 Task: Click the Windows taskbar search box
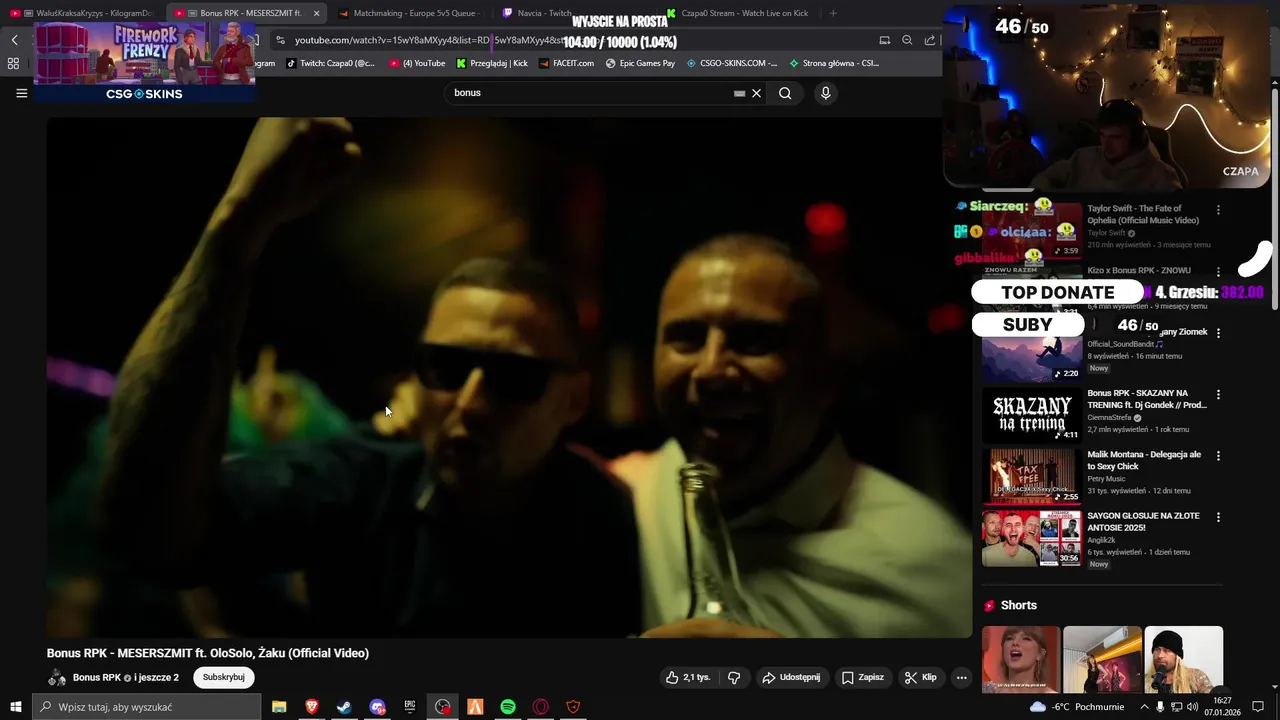147,707
